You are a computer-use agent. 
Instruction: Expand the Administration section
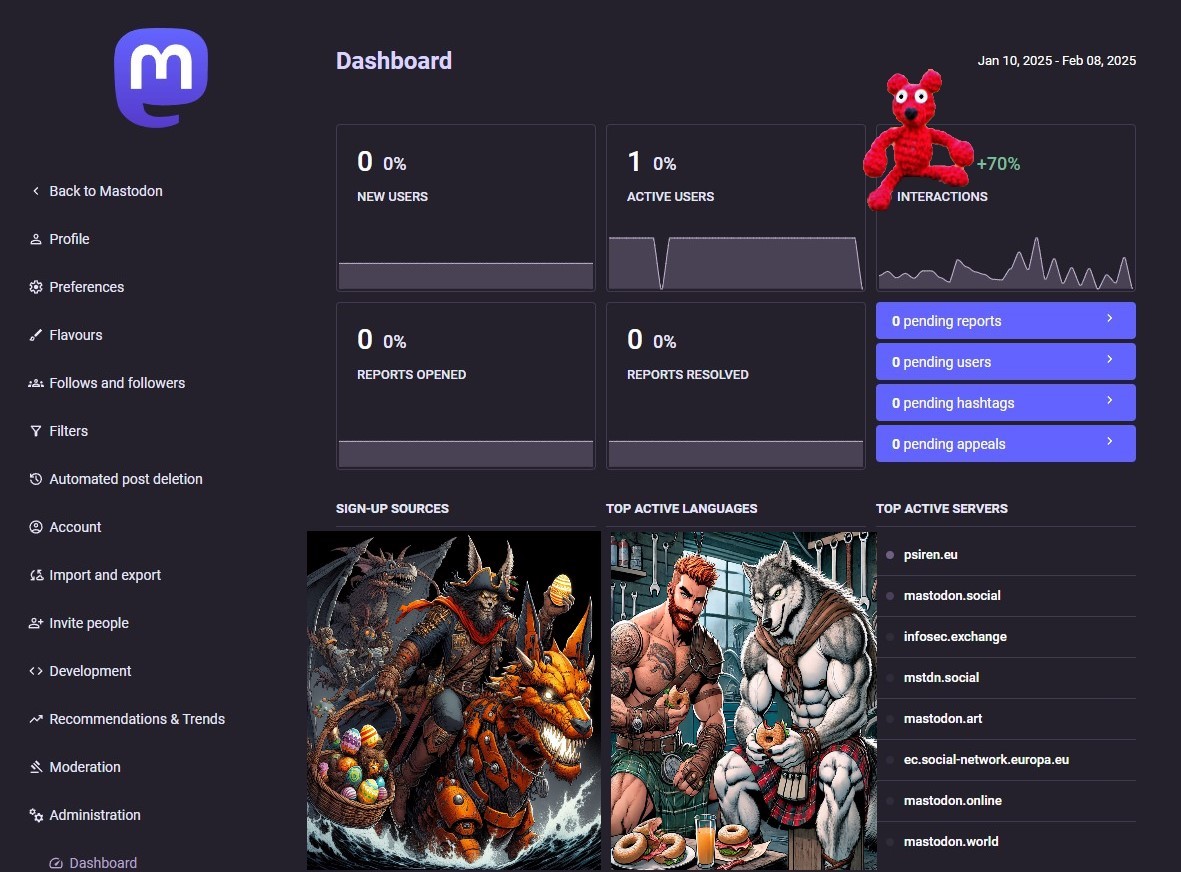94,816
